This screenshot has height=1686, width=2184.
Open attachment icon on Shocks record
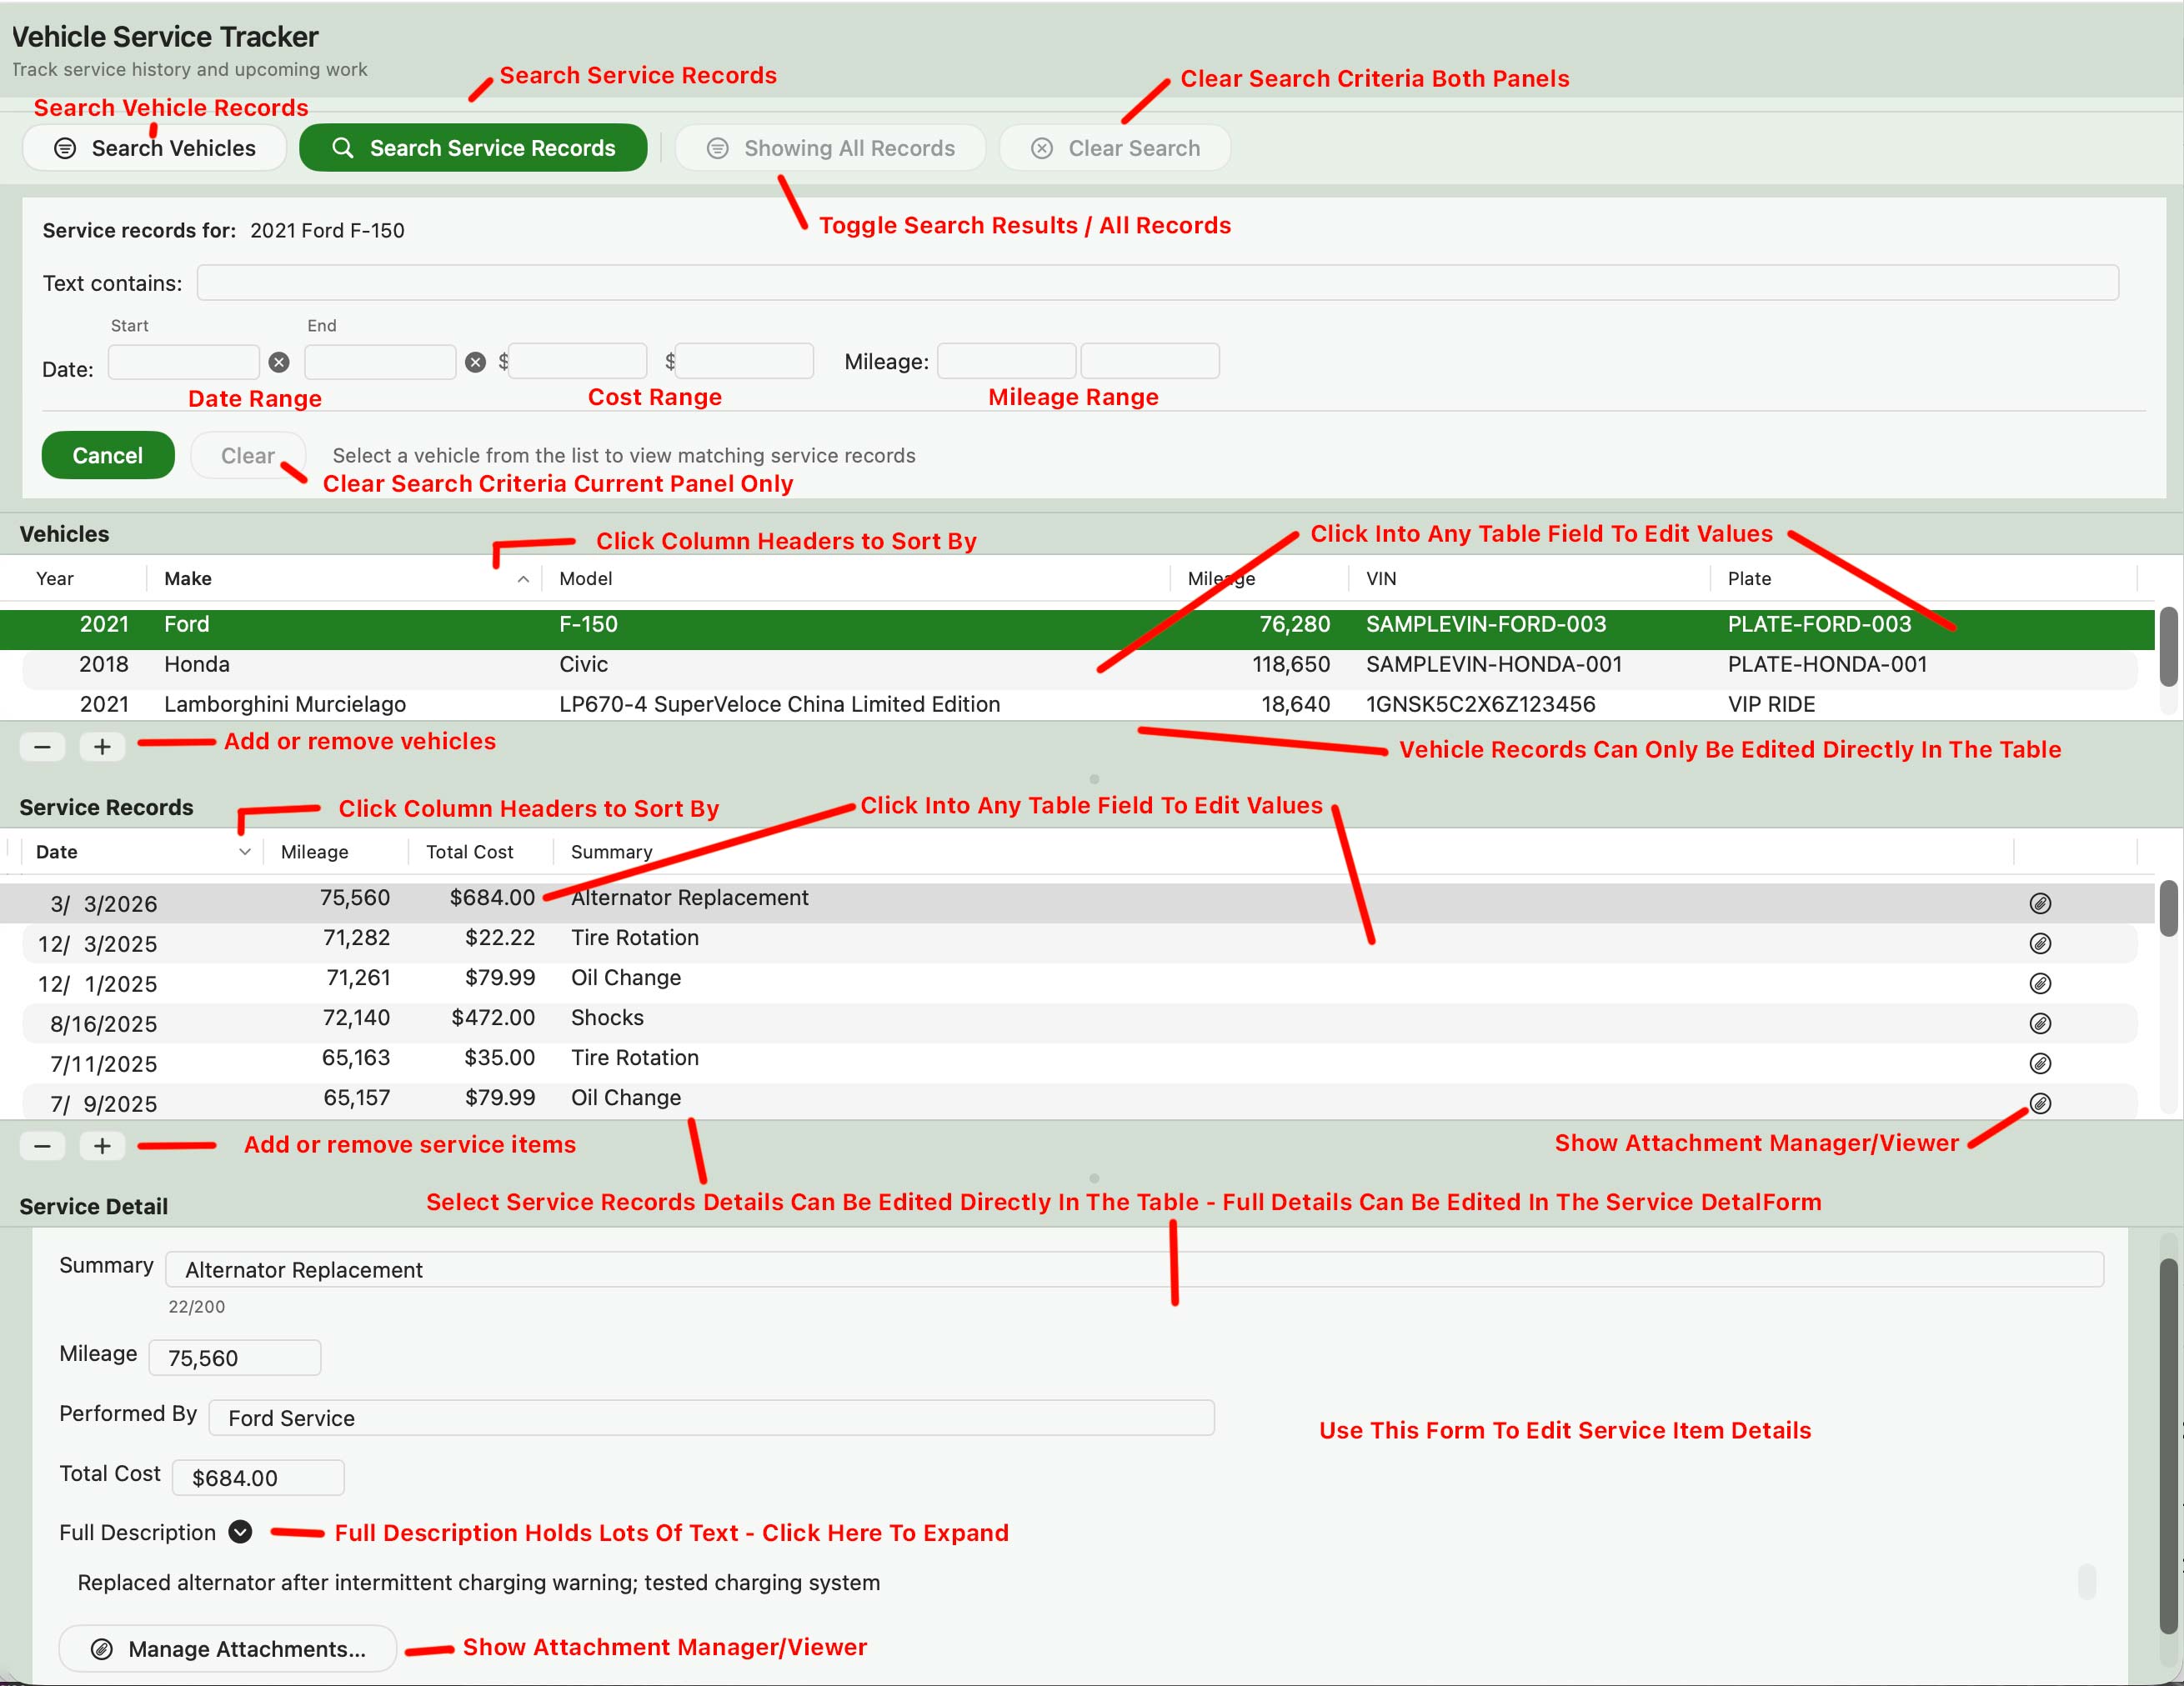pyautogui.click(x=2040, y=1023)
